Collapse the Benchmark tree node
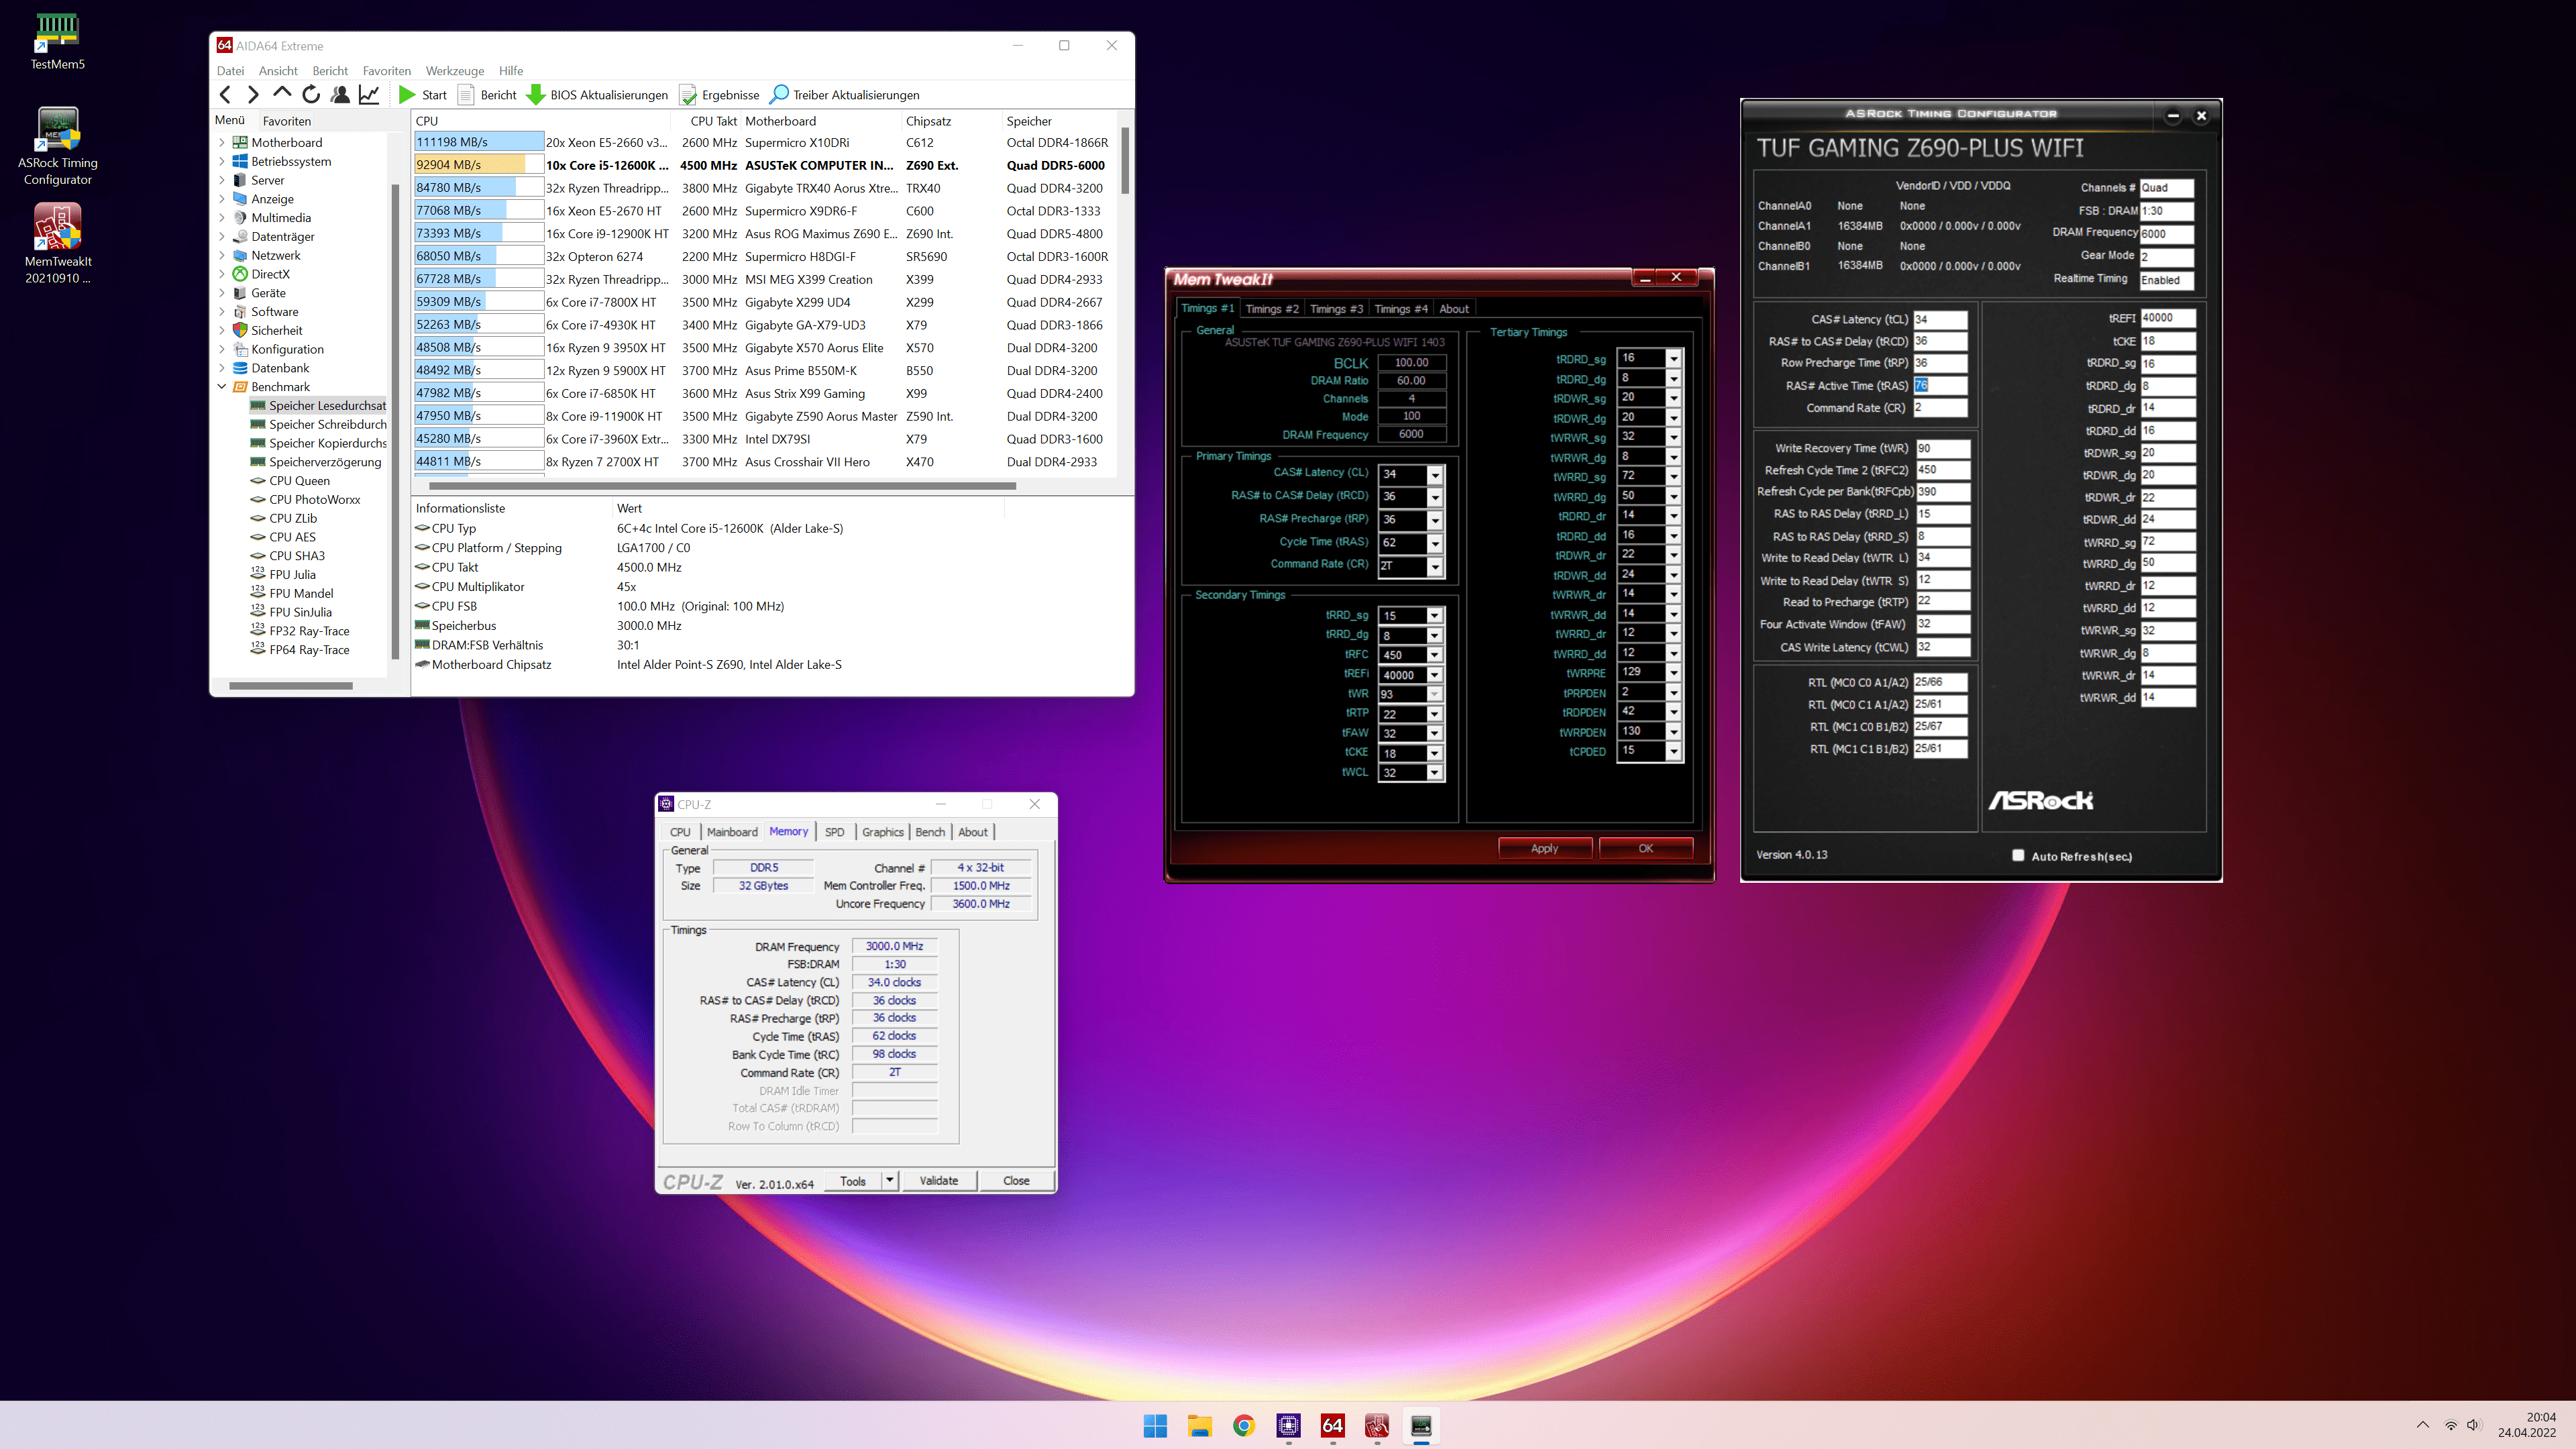The height and width of the screenshot is (1449, 2576). point(222,387)
